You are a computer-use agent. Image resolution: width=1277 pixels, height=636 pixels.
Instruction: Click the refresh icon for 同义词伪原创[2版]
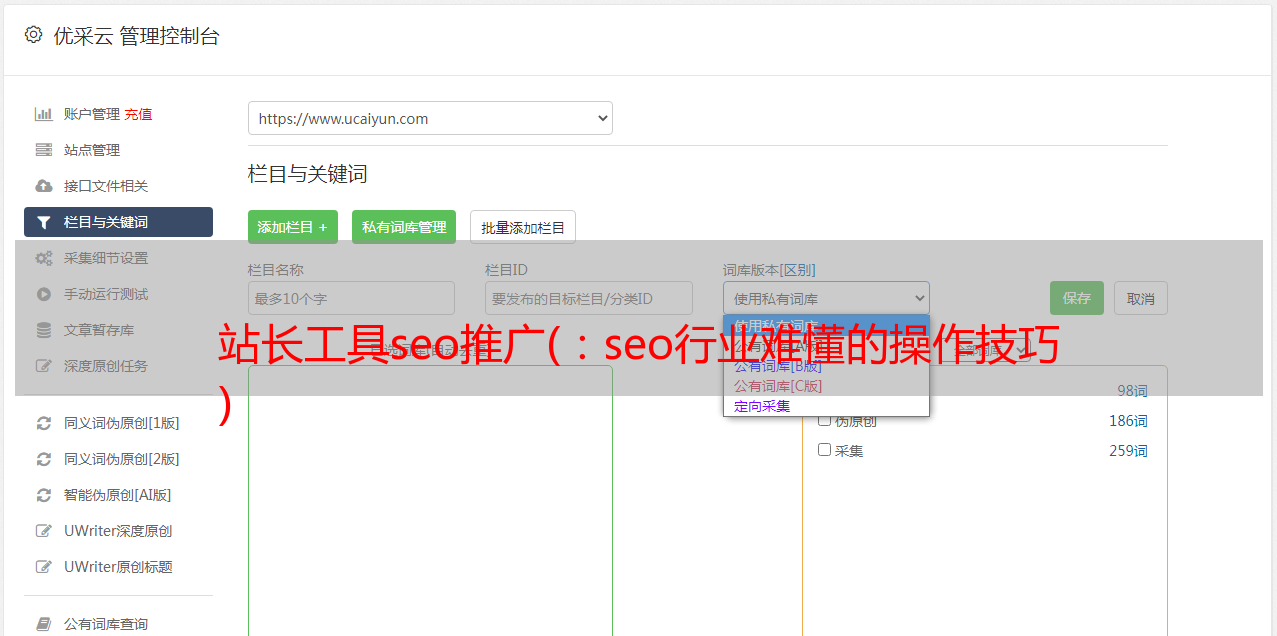(43, 459)
